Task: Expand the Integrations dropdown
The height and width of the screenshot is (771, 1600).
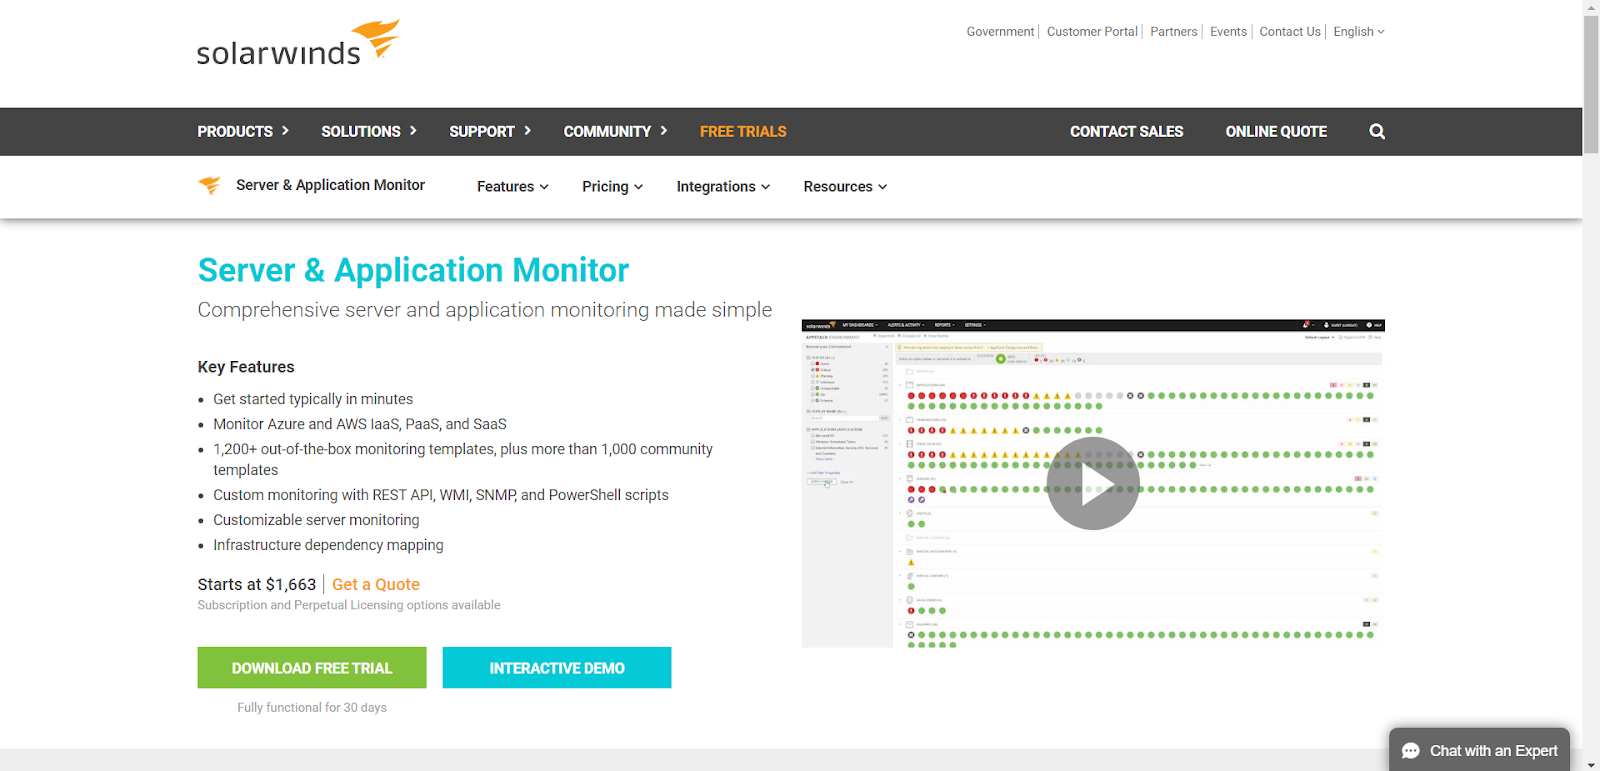Action: click(724, 187)
